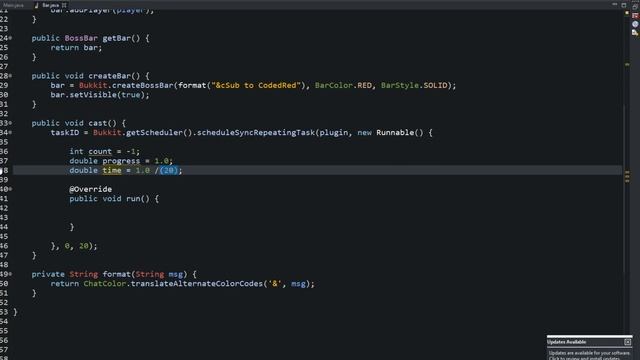This screenshot has width=640, height=360.
Task: Click the empty line 43 inside run()
Action: point(318,218)
